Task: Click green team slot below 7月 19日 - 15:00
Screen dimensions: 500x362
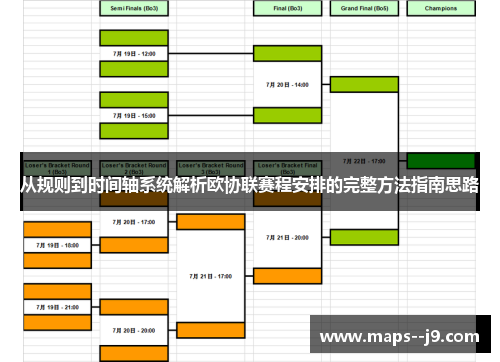Action: point(134,131)
